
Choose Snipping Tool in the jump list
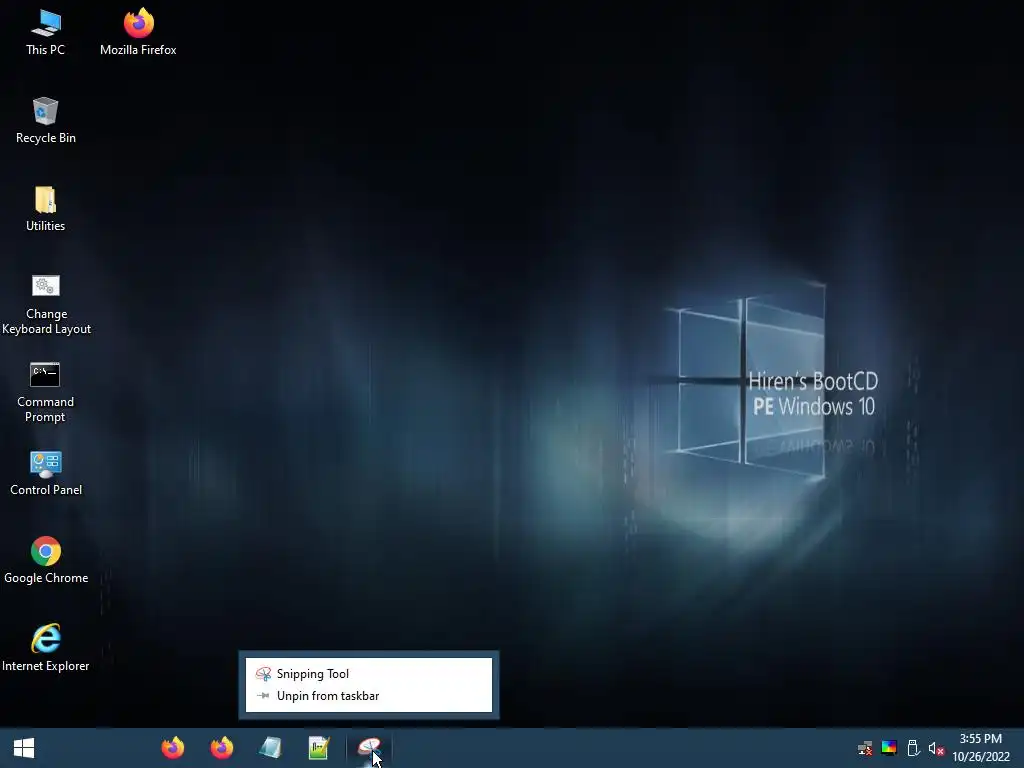coord(369,674)
